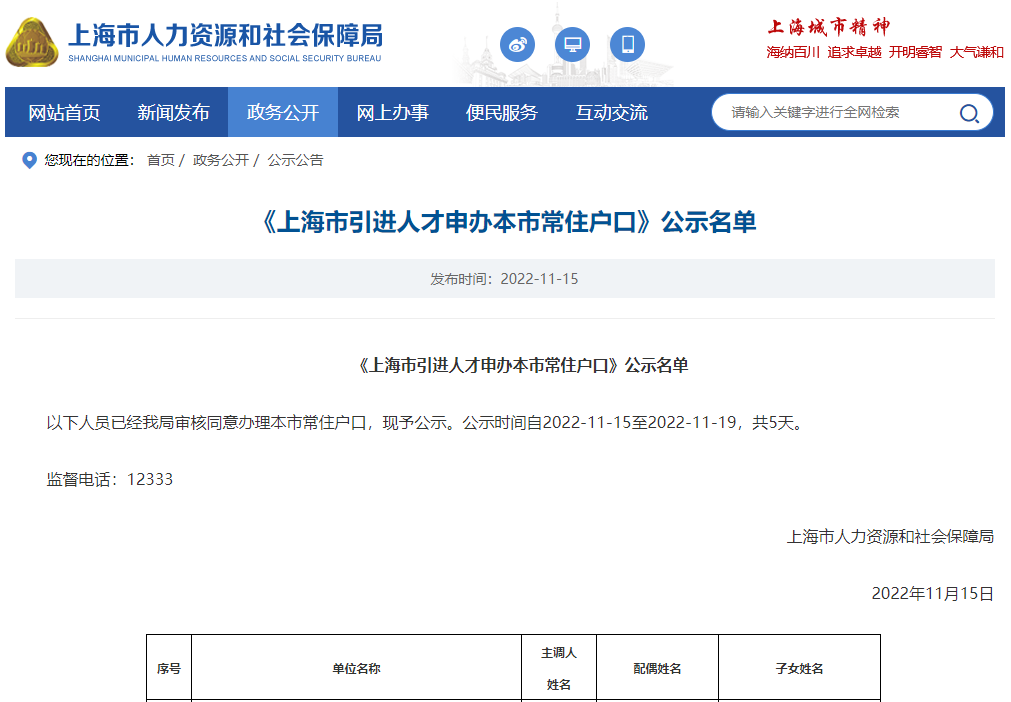Click the 配偶姓名 table header

(657, 668)
